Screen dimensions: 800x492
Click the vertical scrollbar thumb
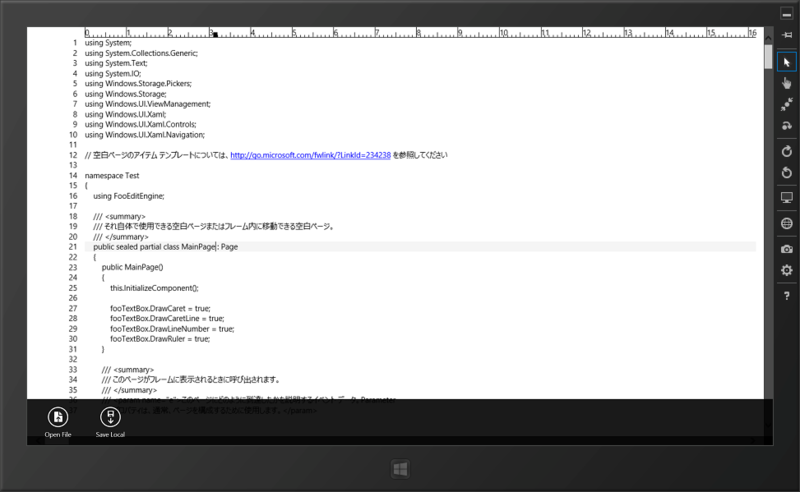point(768,57)
